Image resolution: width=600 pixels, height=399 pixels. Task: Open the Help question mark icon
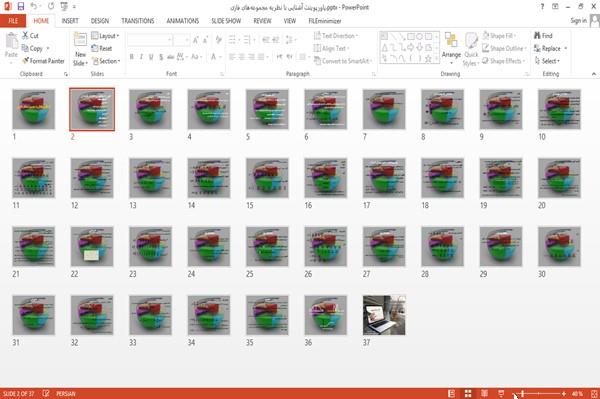[542, 7]
